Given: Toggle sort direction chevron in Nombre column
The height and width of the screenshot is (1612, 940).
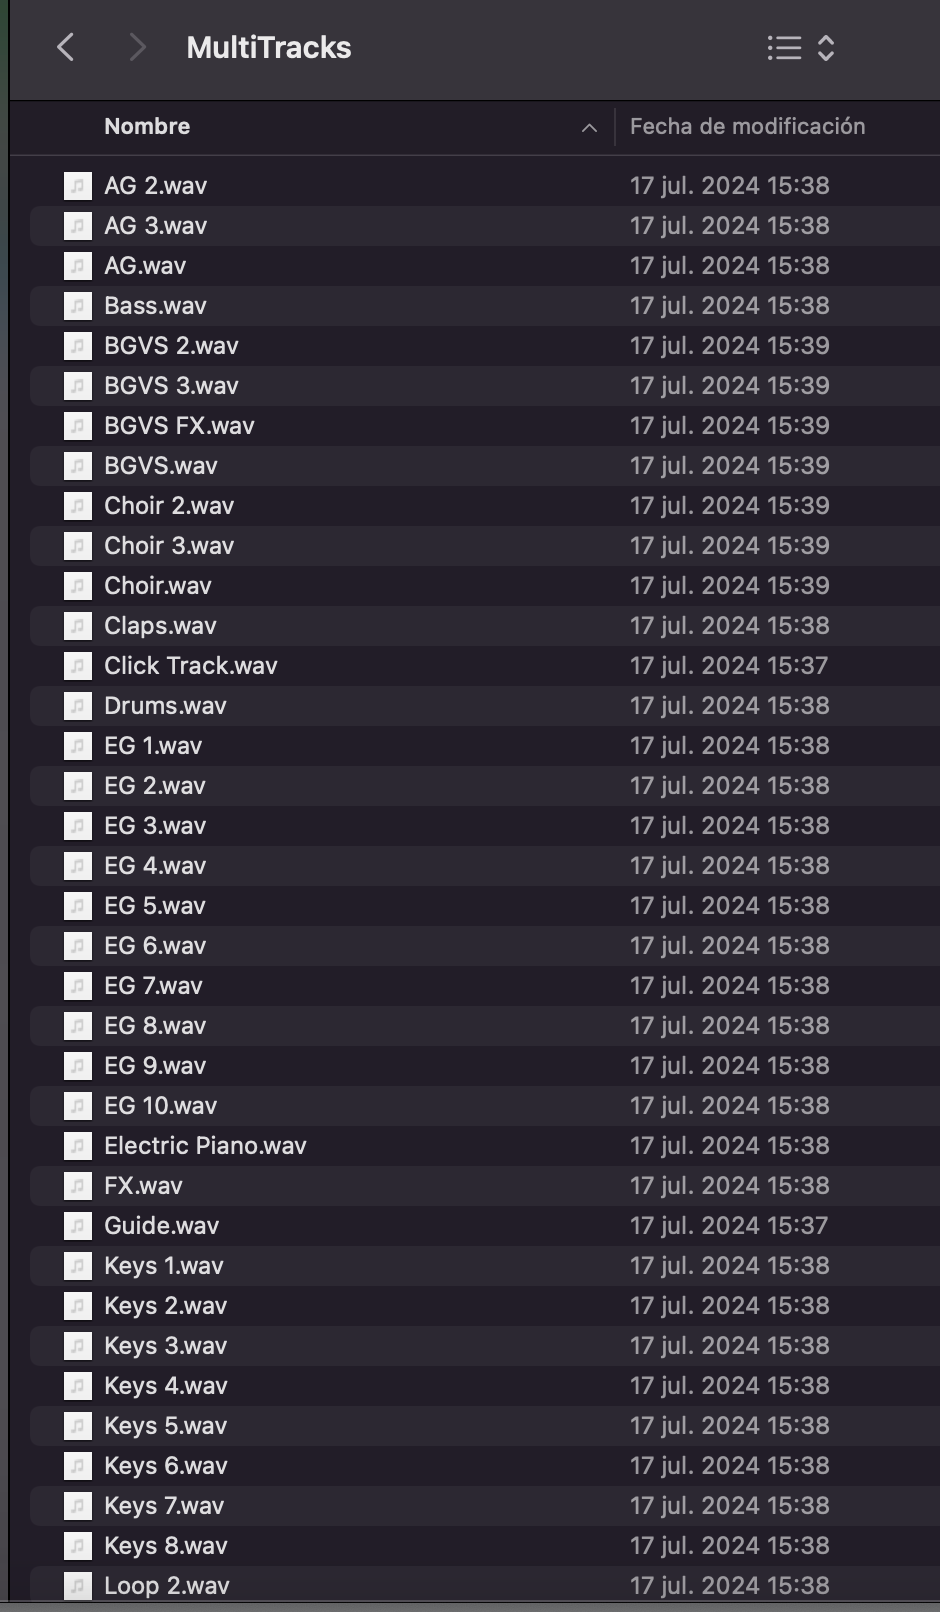Looking at the screenshot, I should click(589, 128).
